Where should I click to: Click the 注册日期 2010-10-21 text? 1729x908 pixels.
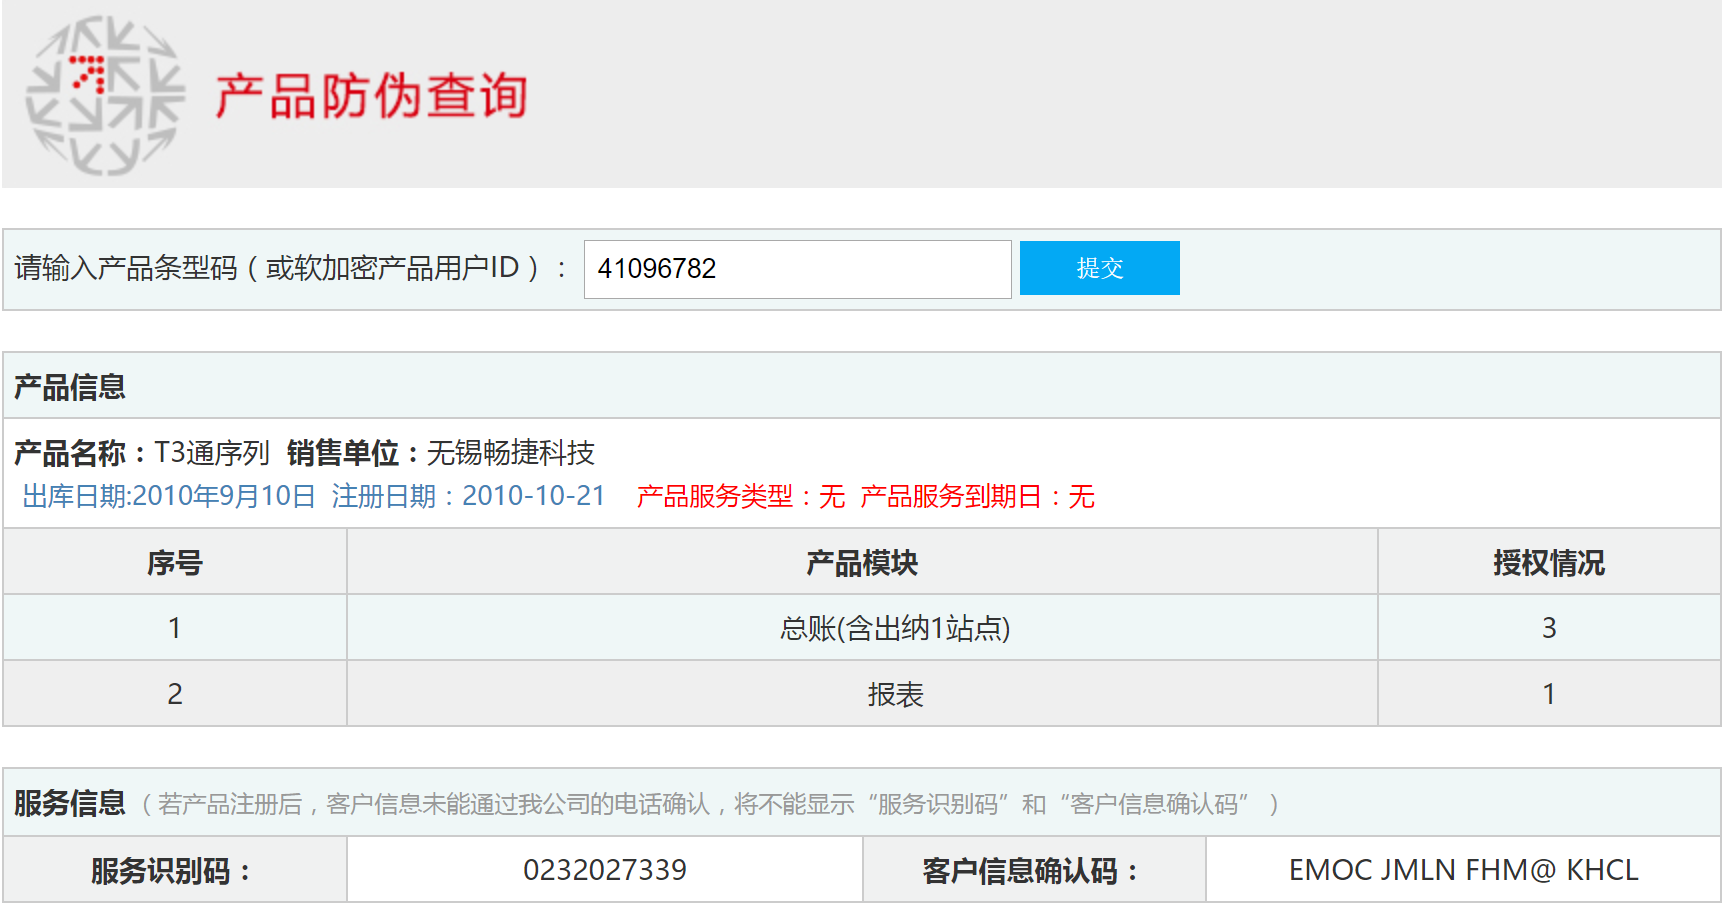tap(468, 496)
